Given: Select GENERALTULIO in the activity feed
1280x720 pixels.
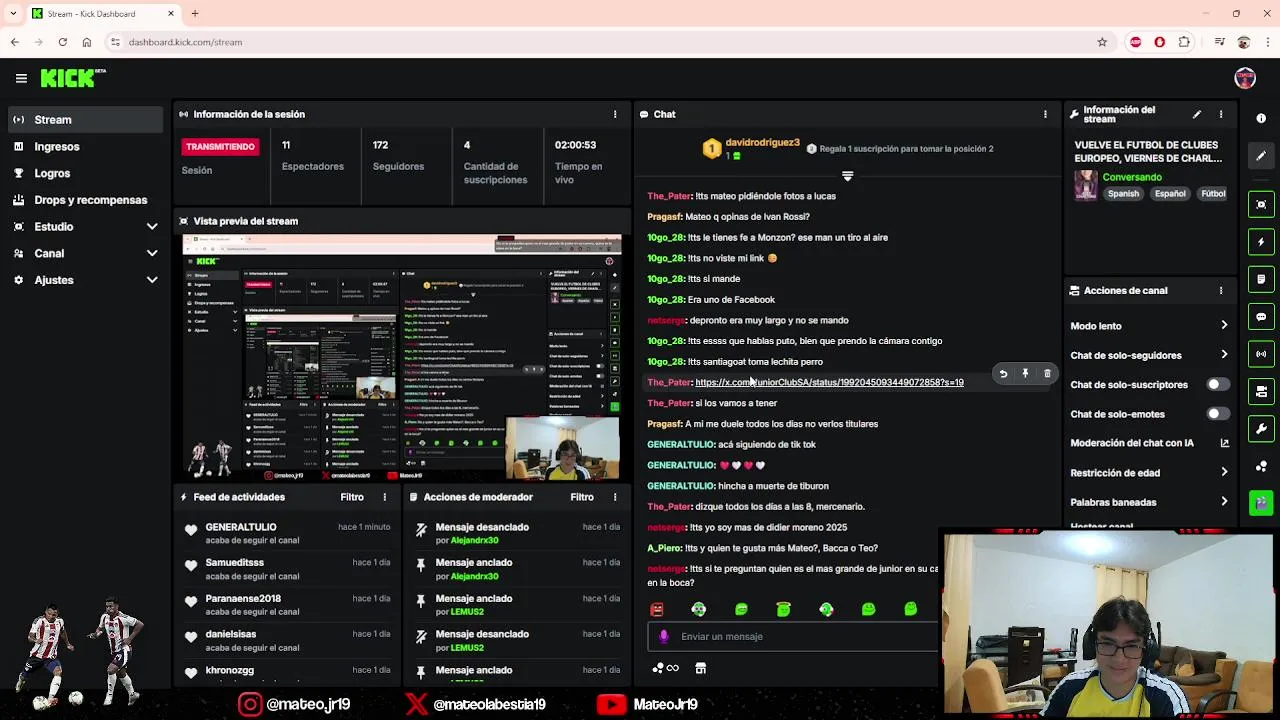Looking at the screenshot, I should pyautogui.click(x=241, y=527).
